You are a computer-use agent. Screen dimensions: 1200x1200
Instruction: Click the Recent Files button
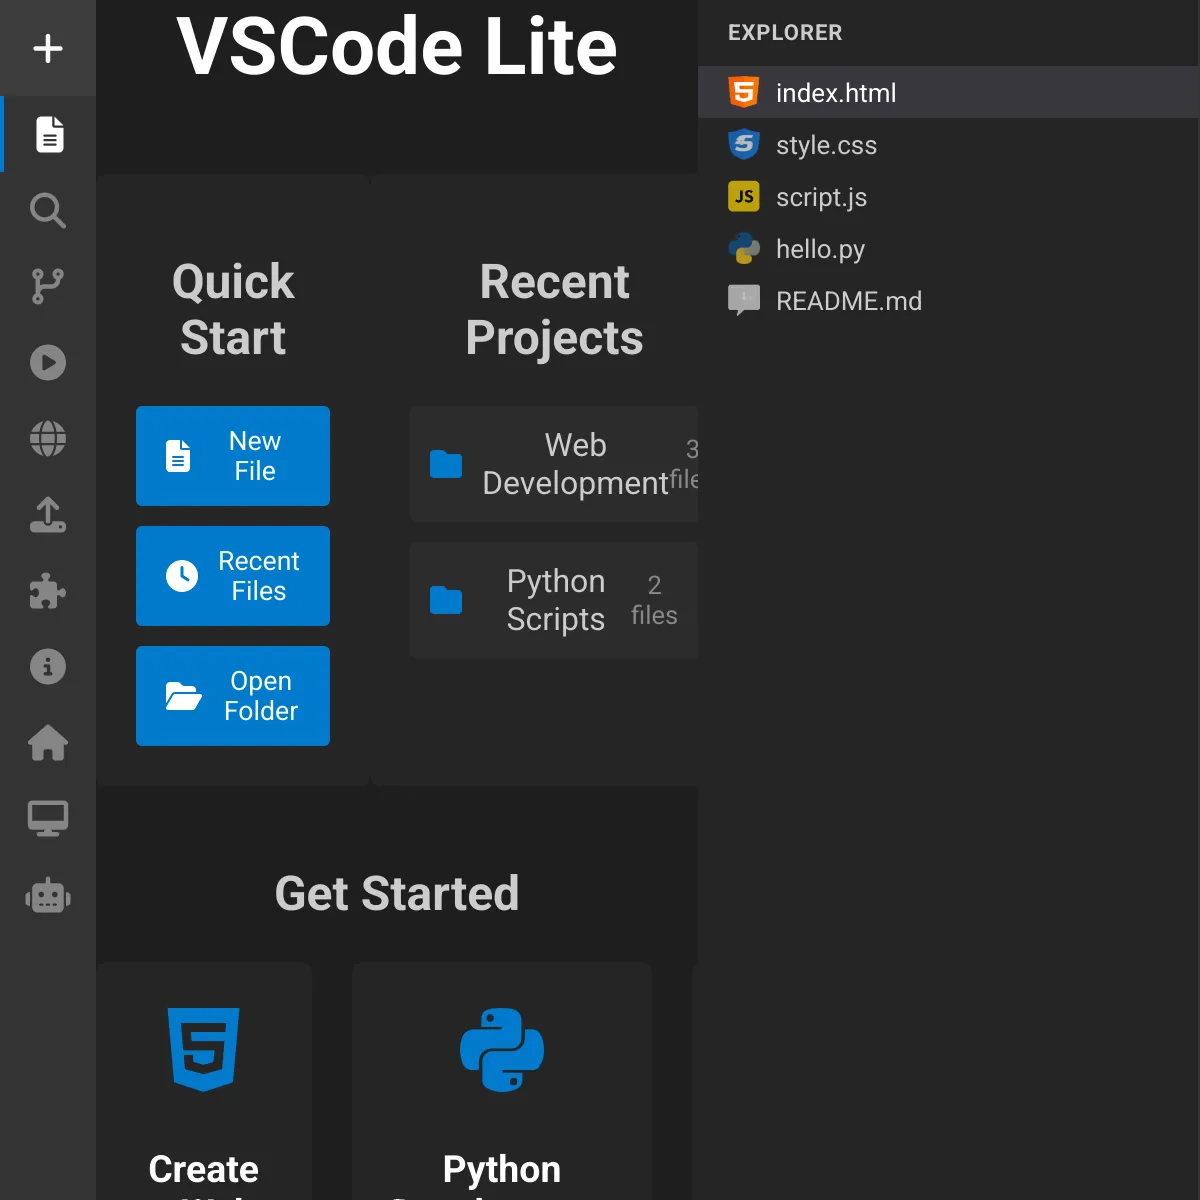(x=233, y=576)
